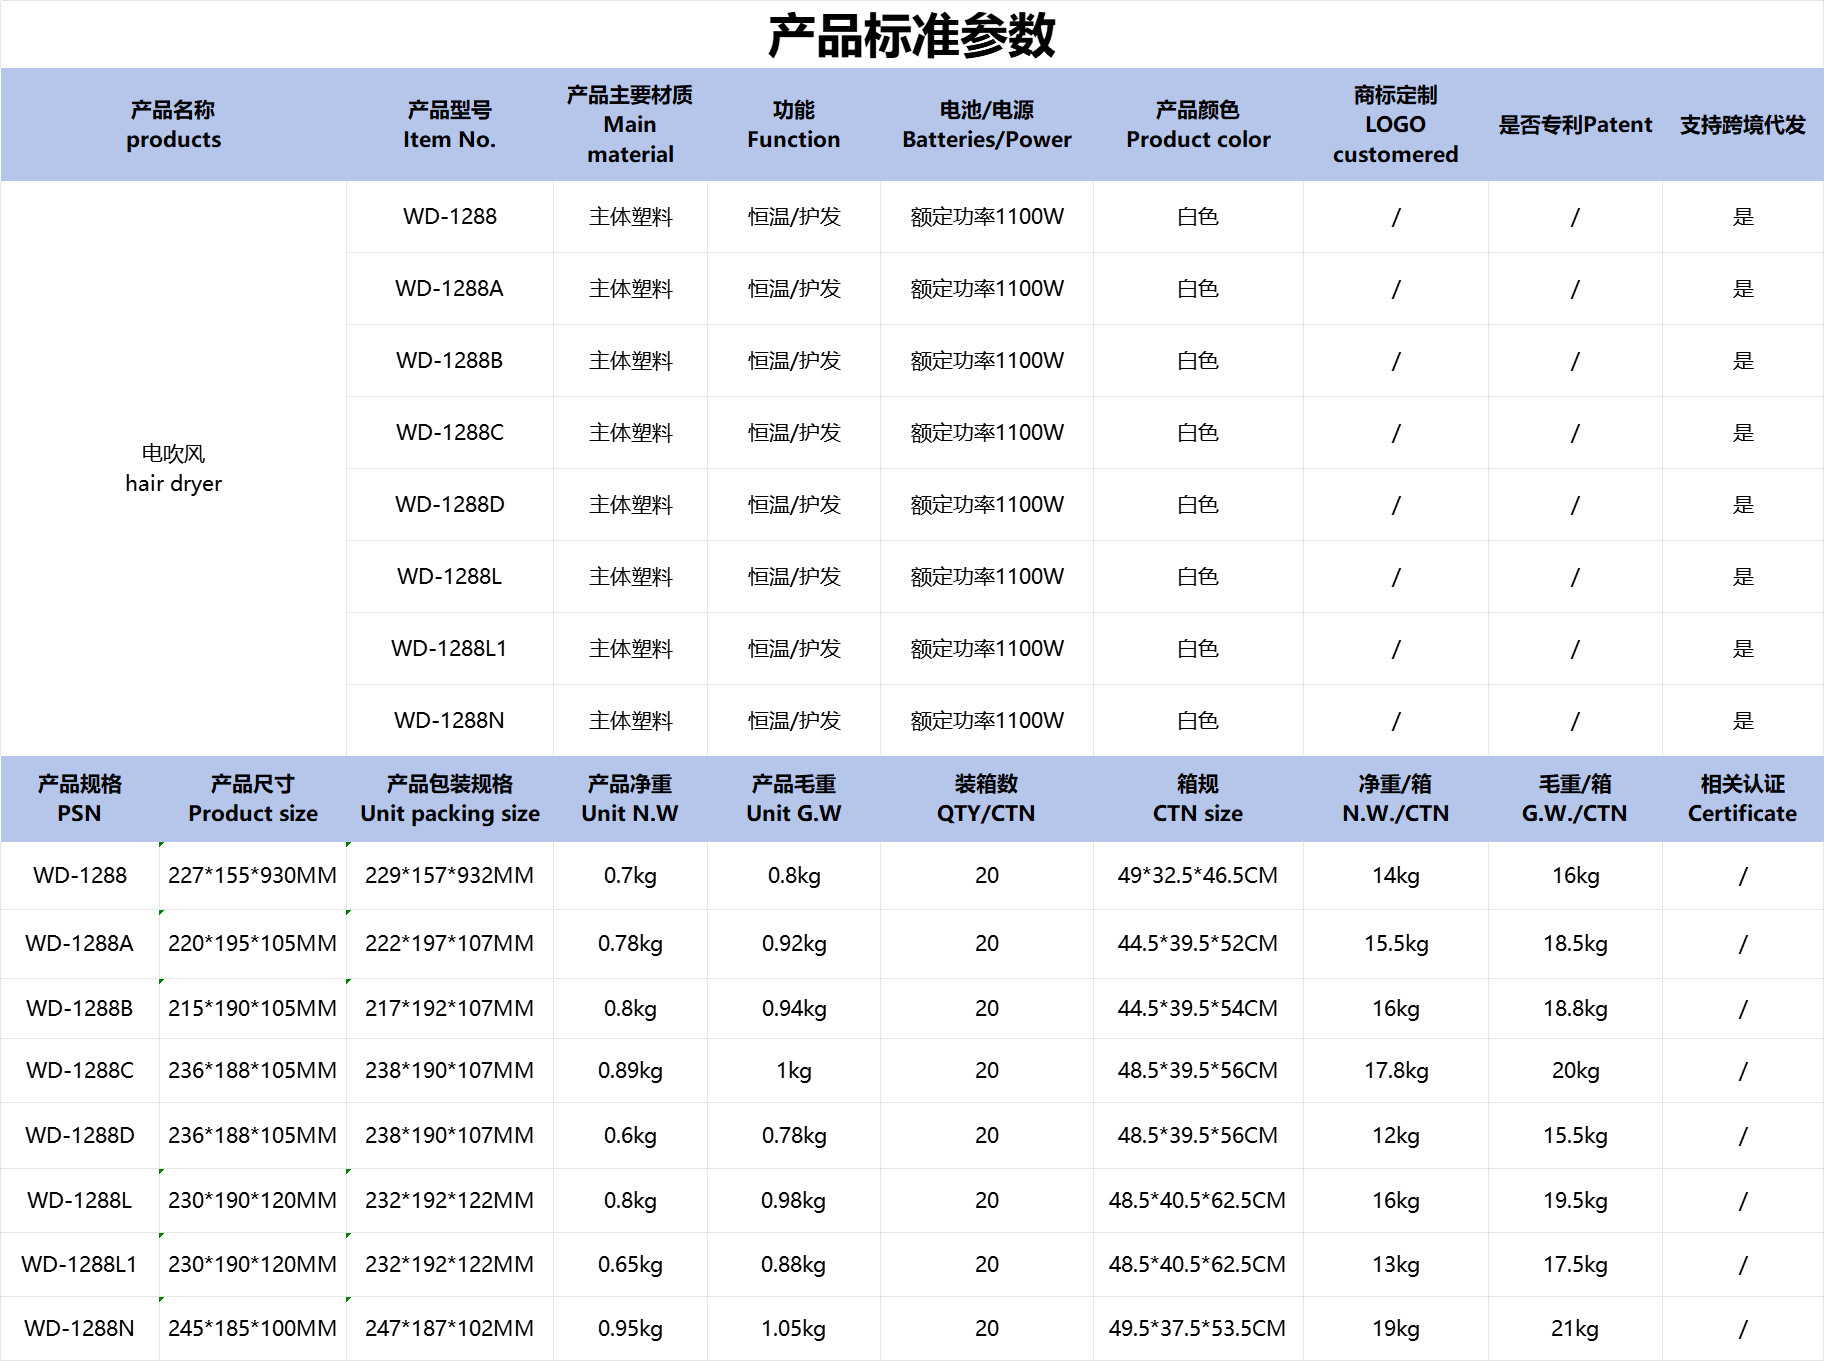Click unit gross weight 1kg cell
Image resolution: width=1824 pixels, height=1361 pixels.
pos(794,1071)
